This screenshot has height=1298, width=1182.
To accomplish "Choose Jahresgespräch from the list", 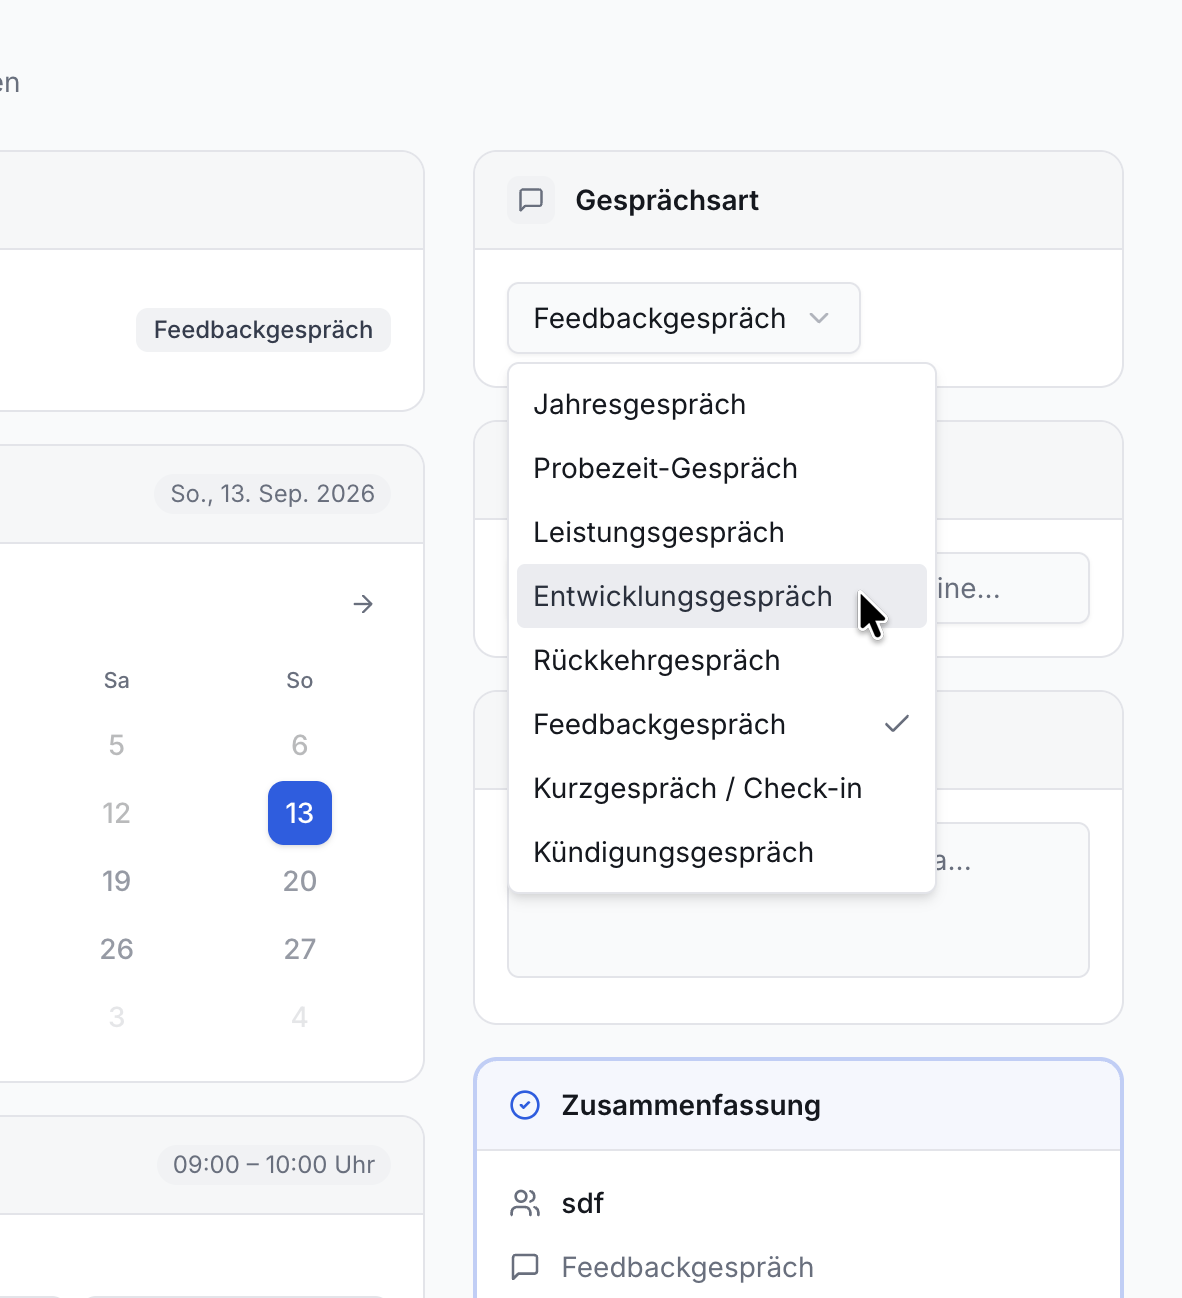I will pyautogui.click(x=722, y=404).
